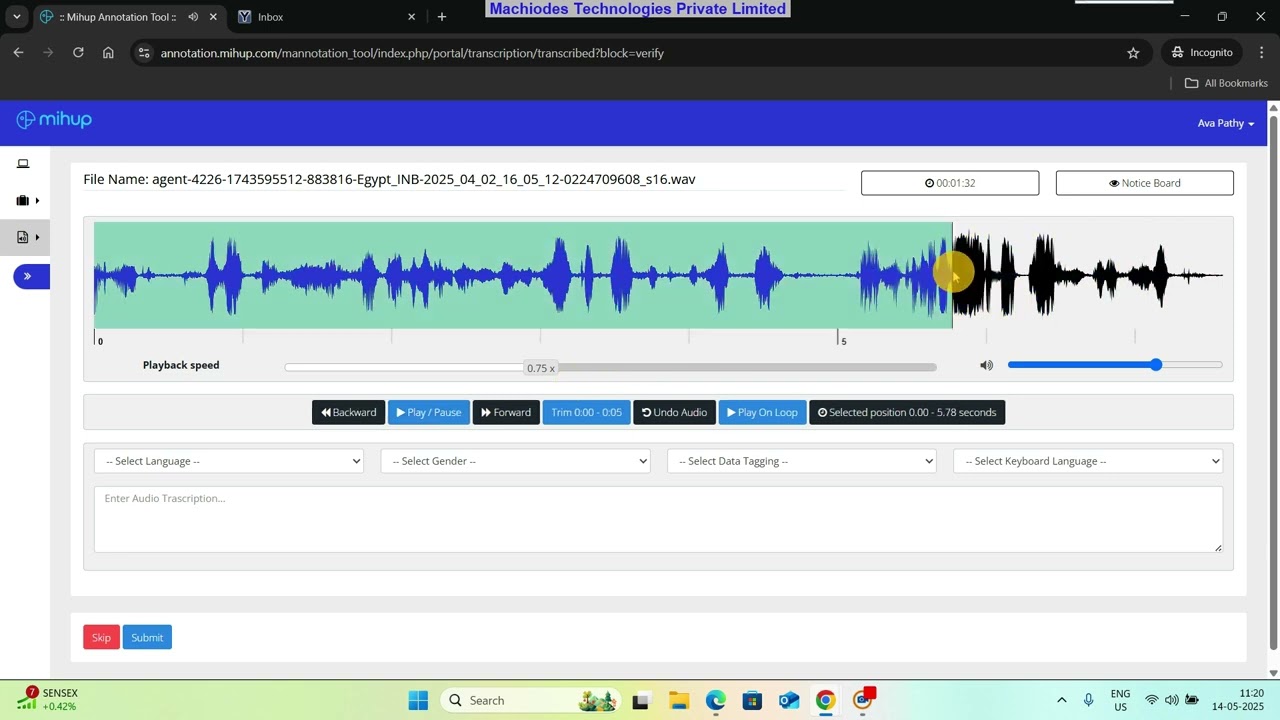Open Microsoft Edge from the taskbar
The width and height of the screenshot is (1280, 720).
[716, 701]
